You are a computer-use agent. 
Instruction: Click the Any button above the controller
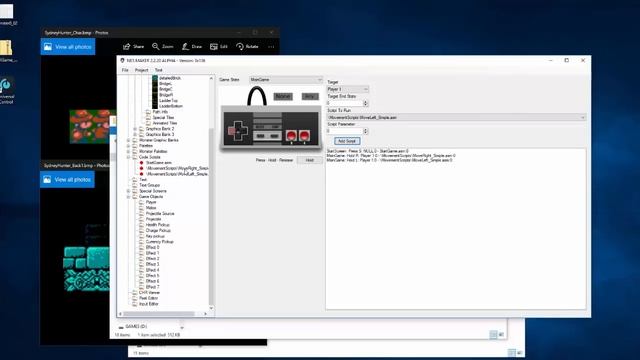(310, 96)
